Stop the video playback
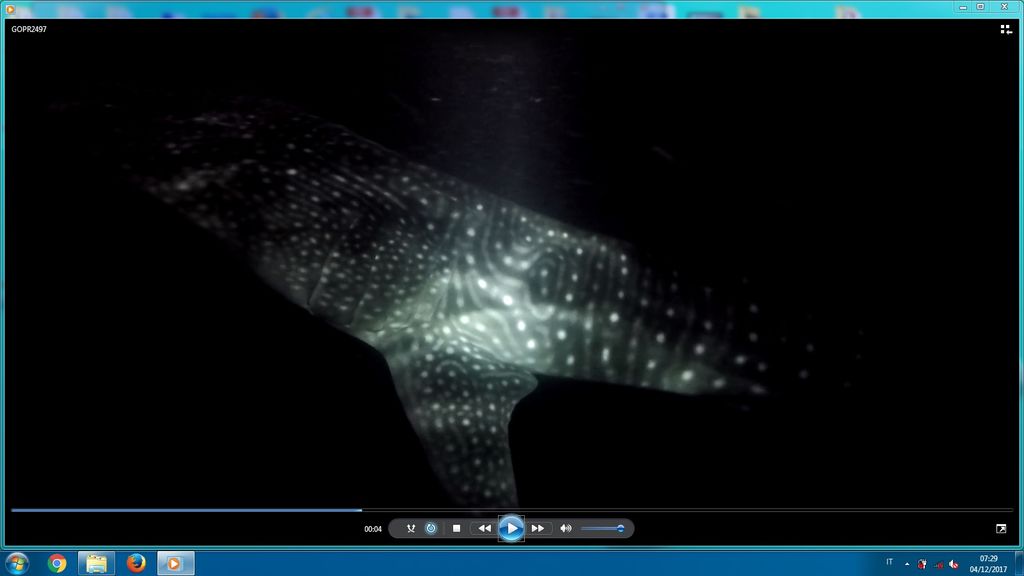Image resolution: width=1024 pixels, height=576 pixels. [x=457, y=528]
